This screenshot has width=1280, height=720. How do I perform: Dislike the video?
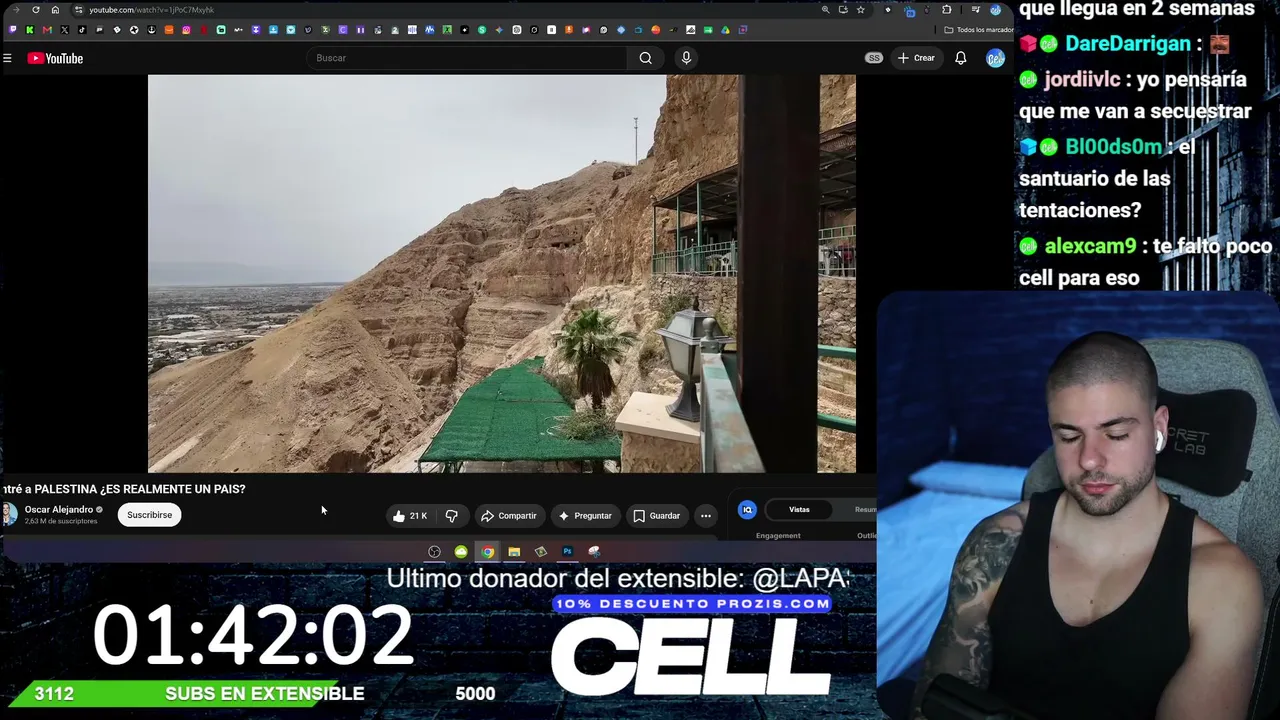click(x=452, y=516)
